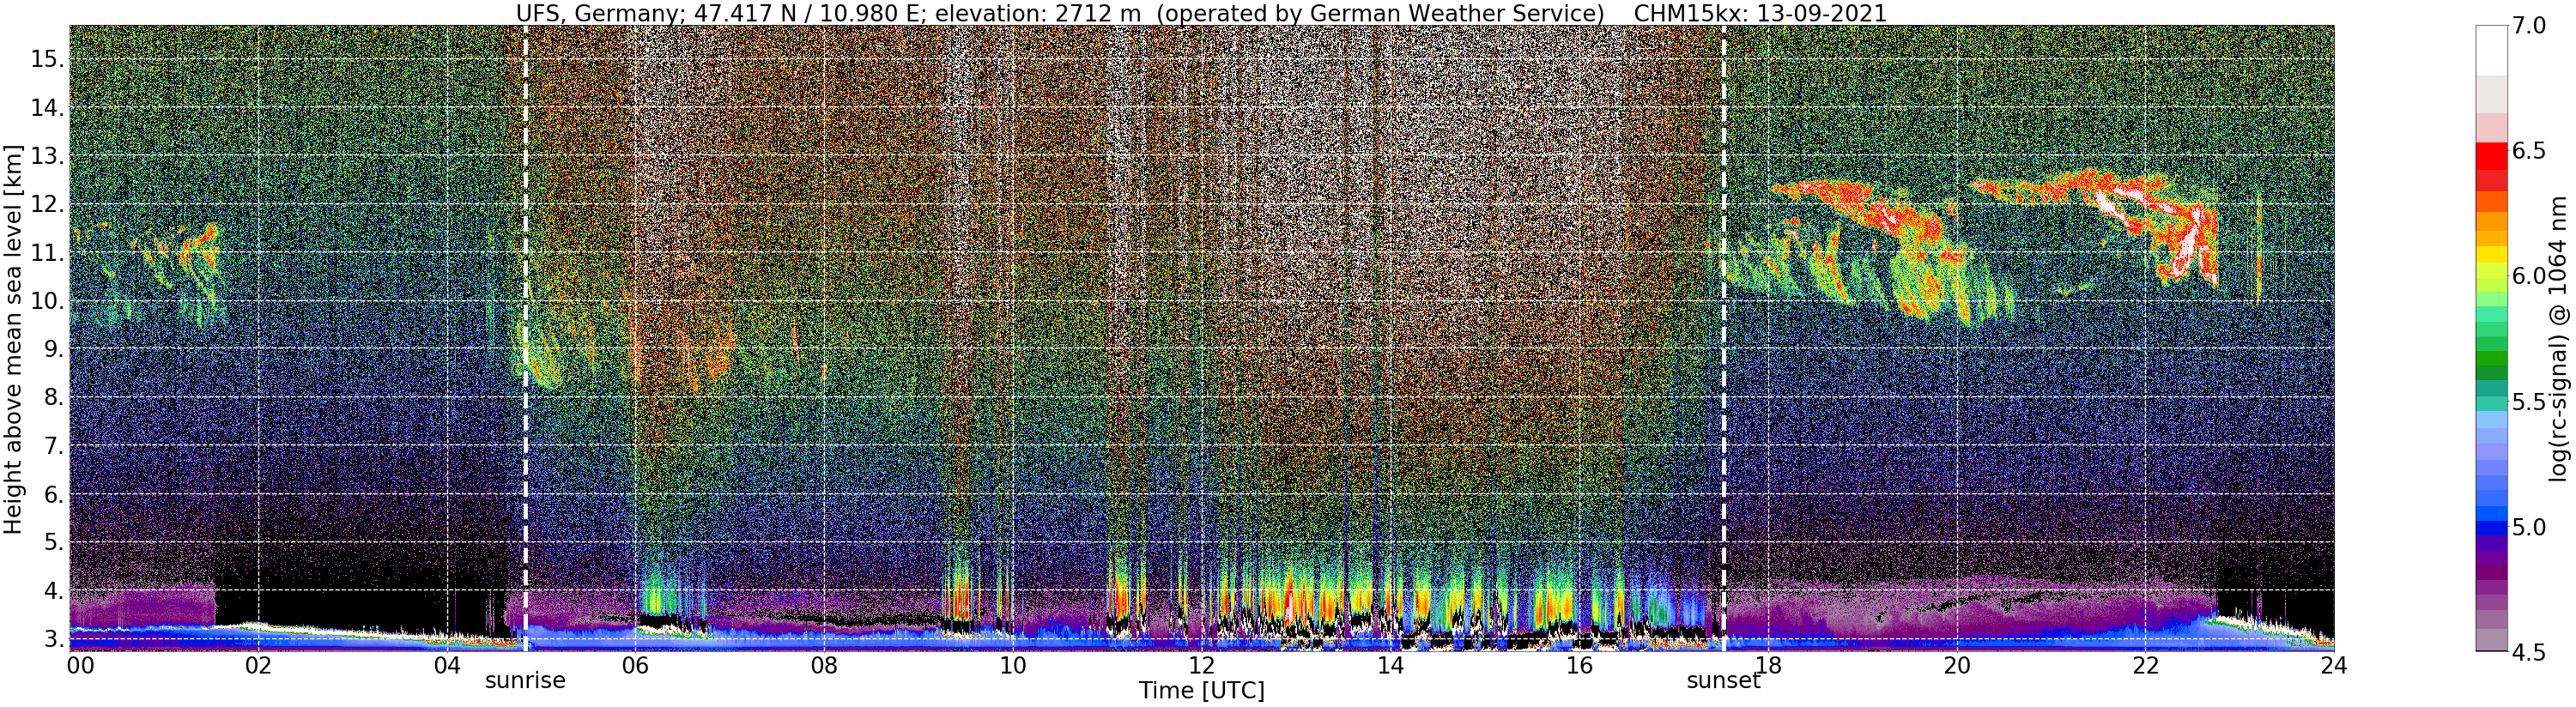
Task: Click the y-axis tick label 3.
Action: [x=52, y=638]
